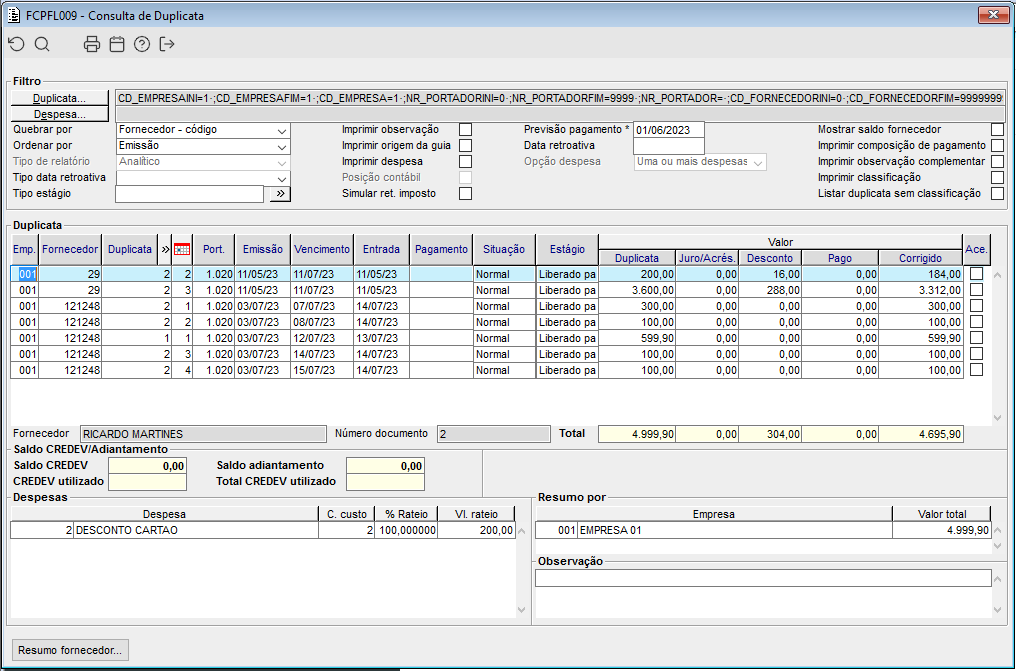
Task: Click the exit arrow toolbar icon
Action: (x=167, y=44)
